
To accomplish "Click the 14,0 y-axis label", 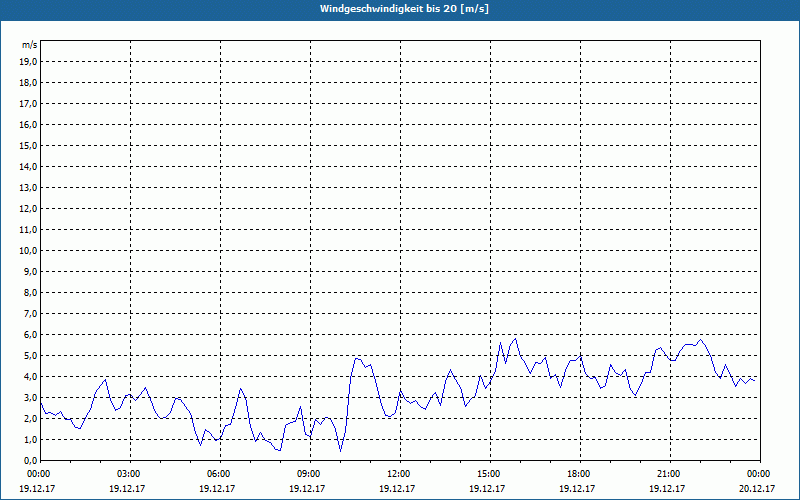I will click(x=29, y=167).
